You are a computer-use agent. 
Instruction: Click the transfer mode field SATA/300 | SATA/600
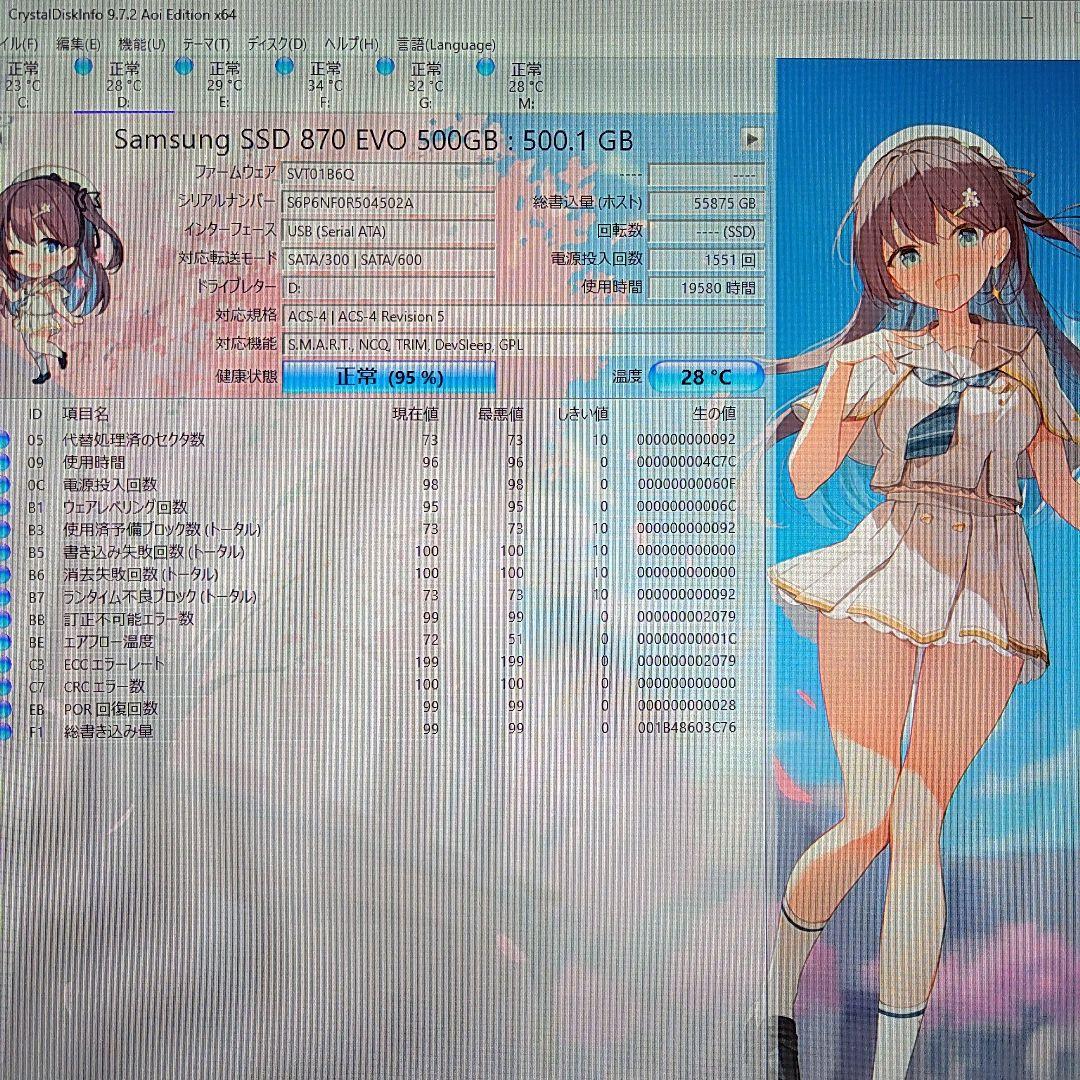point(388,260)
